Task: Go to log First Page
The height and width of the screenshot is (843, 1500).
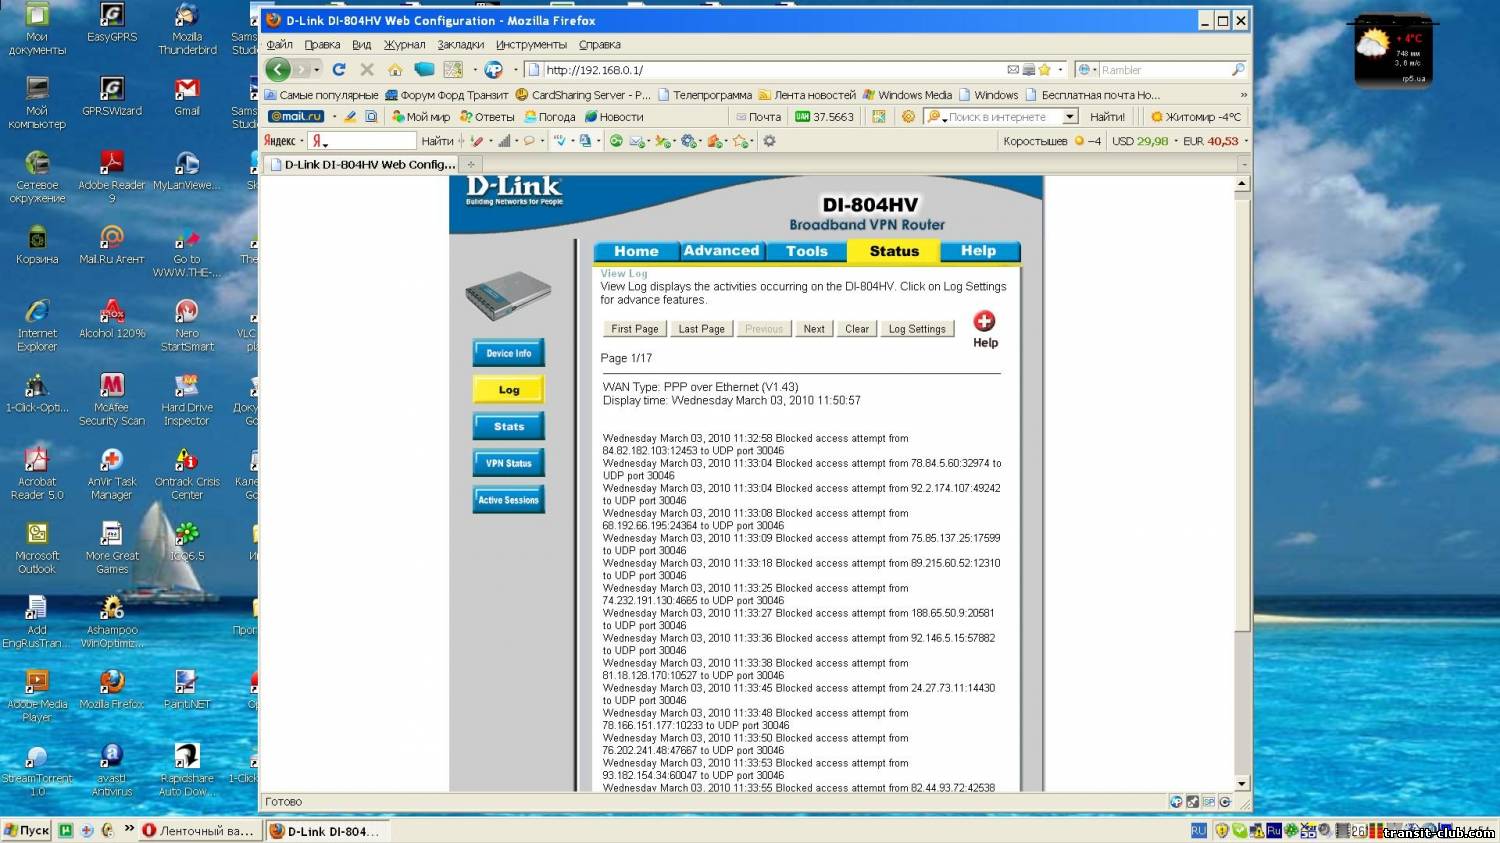Action: [x=635, y=329]
